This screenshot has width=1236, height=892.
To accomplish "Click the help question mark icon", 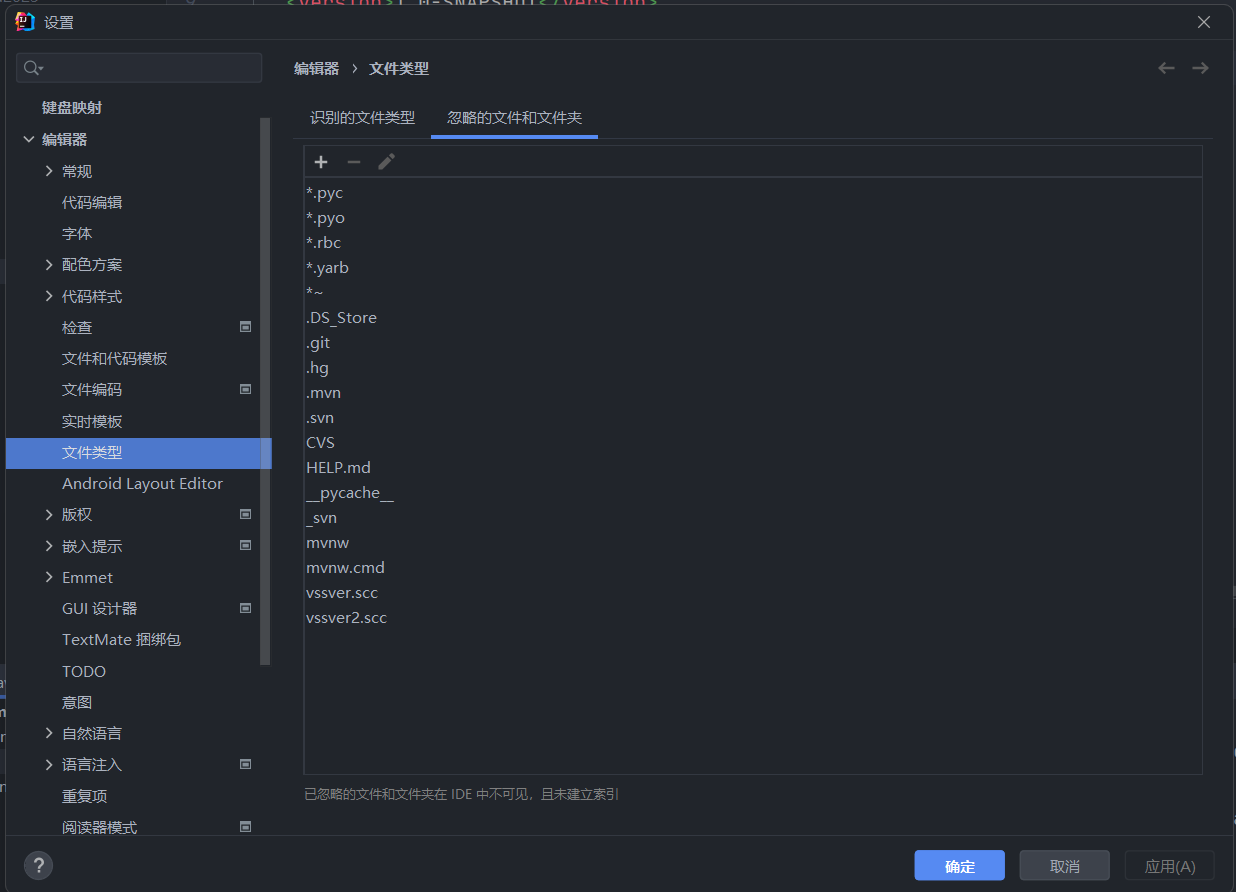I will click(x=38, y=865).
